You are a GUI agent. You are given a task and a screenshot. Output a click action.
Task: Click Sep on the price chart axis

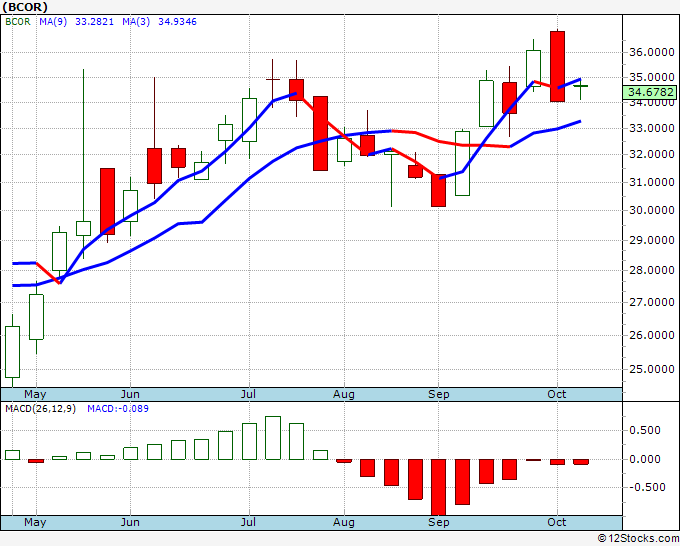pyautogui.click(x=438, y=395)
